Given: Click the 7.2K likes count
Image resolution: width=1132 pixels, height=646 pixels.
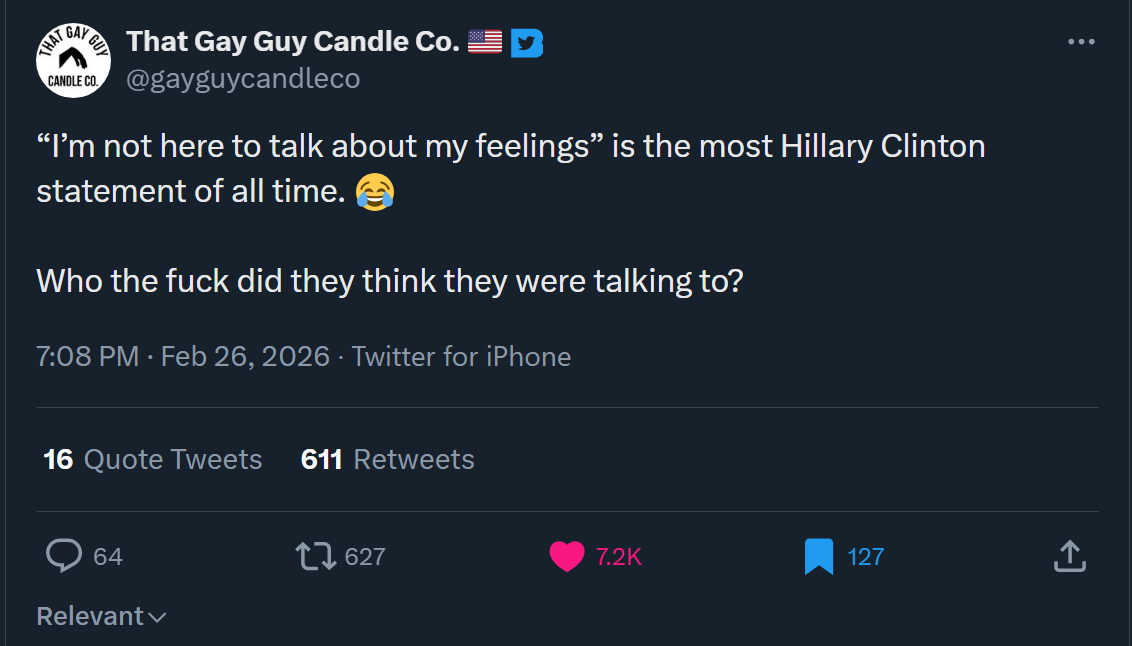Looking at the screenshot, I should click(619, 557).
